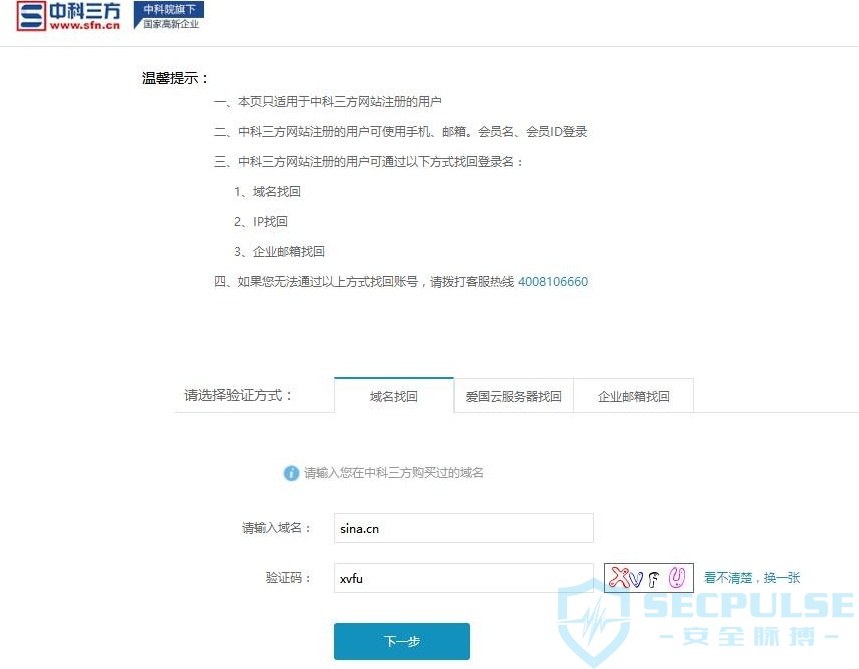The width and height of the screenshot is (859, 669).
Task: Click the 温馨提示 heading
Action: pos(175,78)
